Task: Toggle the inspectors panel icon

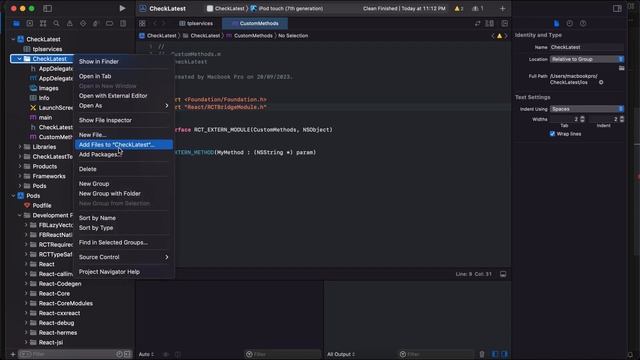Action: (x=617, y=8)
